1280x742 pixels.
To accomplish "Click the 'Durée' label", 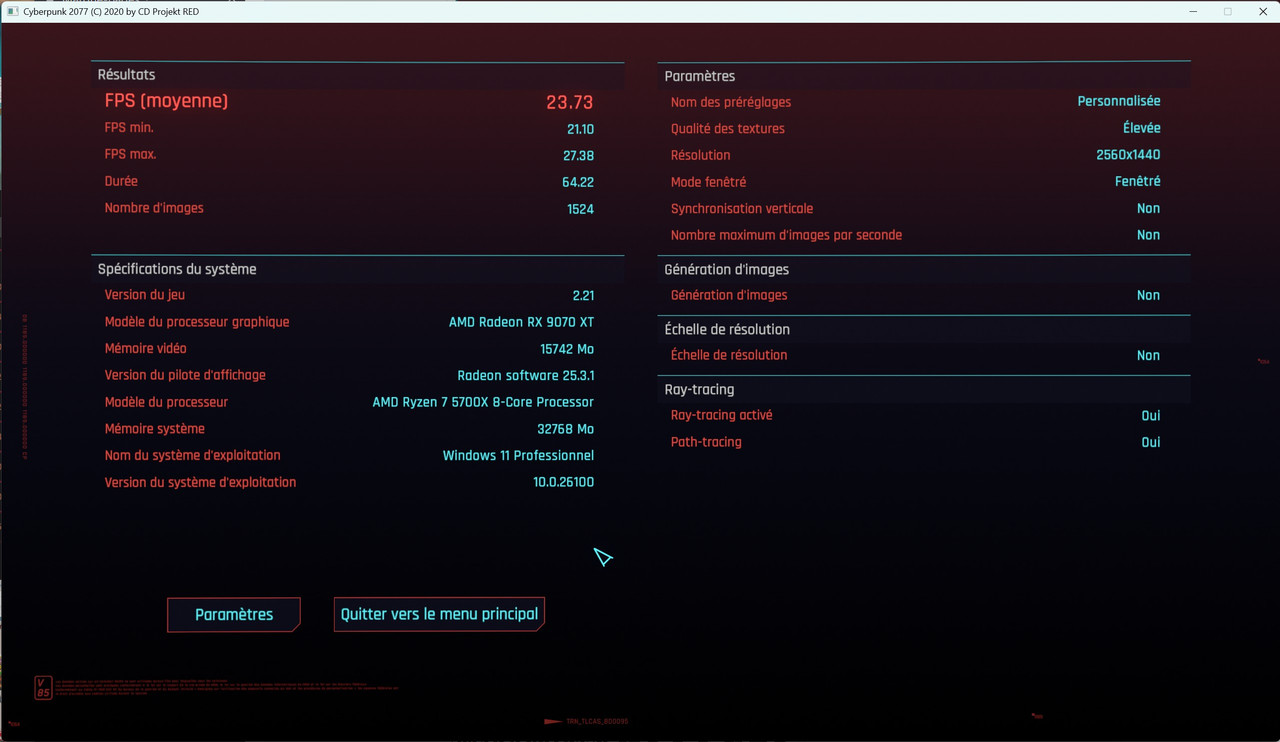I will 121,181.
